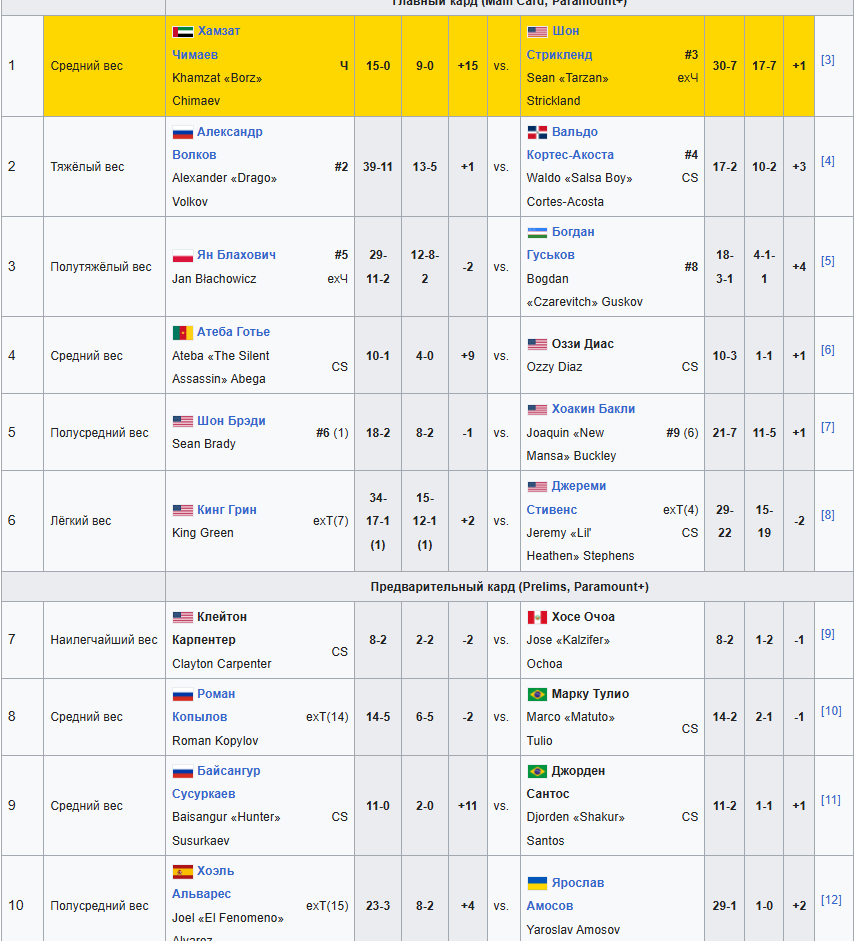This screenshot has height=941, width=868.
Task: Open the Шон Стрикленд article link
Action: [x=559, y=43]
